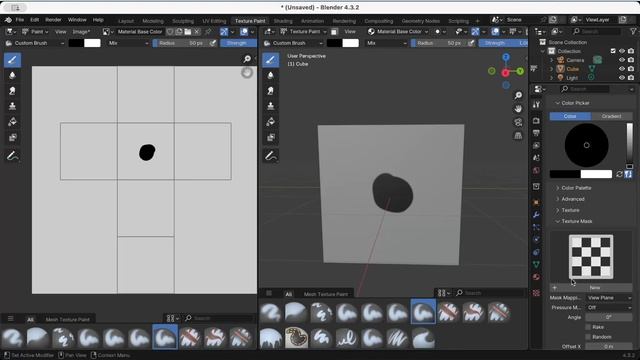
Task: Collapse the Texture Mask panel
Action: [x=576, y=221]
